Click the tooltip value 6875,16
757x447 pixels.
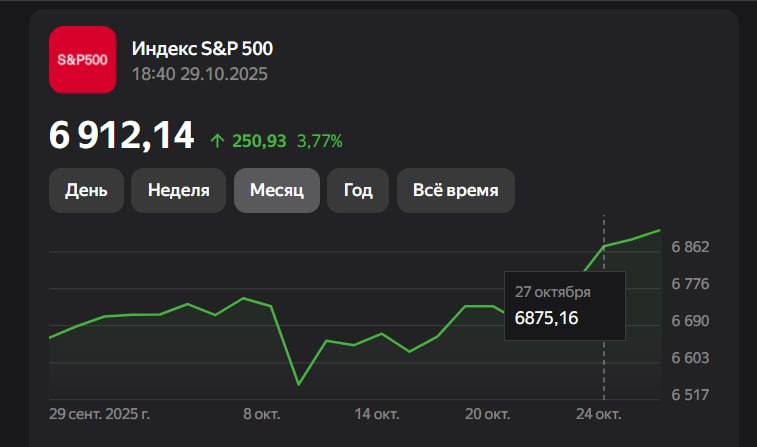546,318
